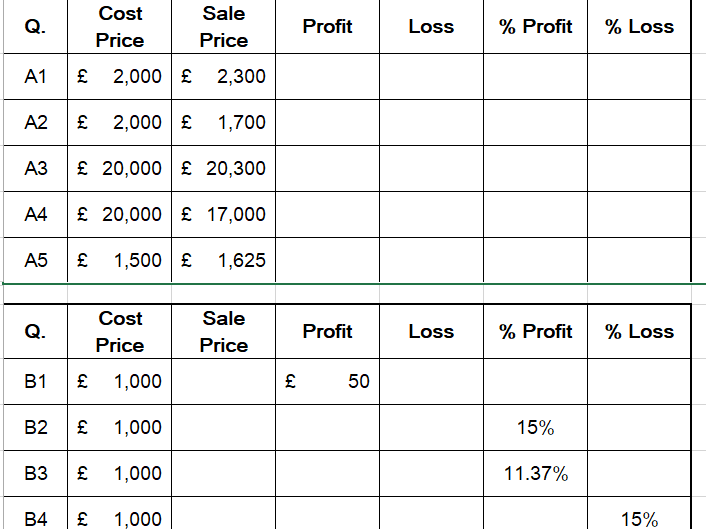Select the empty Profit cell for row A1

click(327, 76)
